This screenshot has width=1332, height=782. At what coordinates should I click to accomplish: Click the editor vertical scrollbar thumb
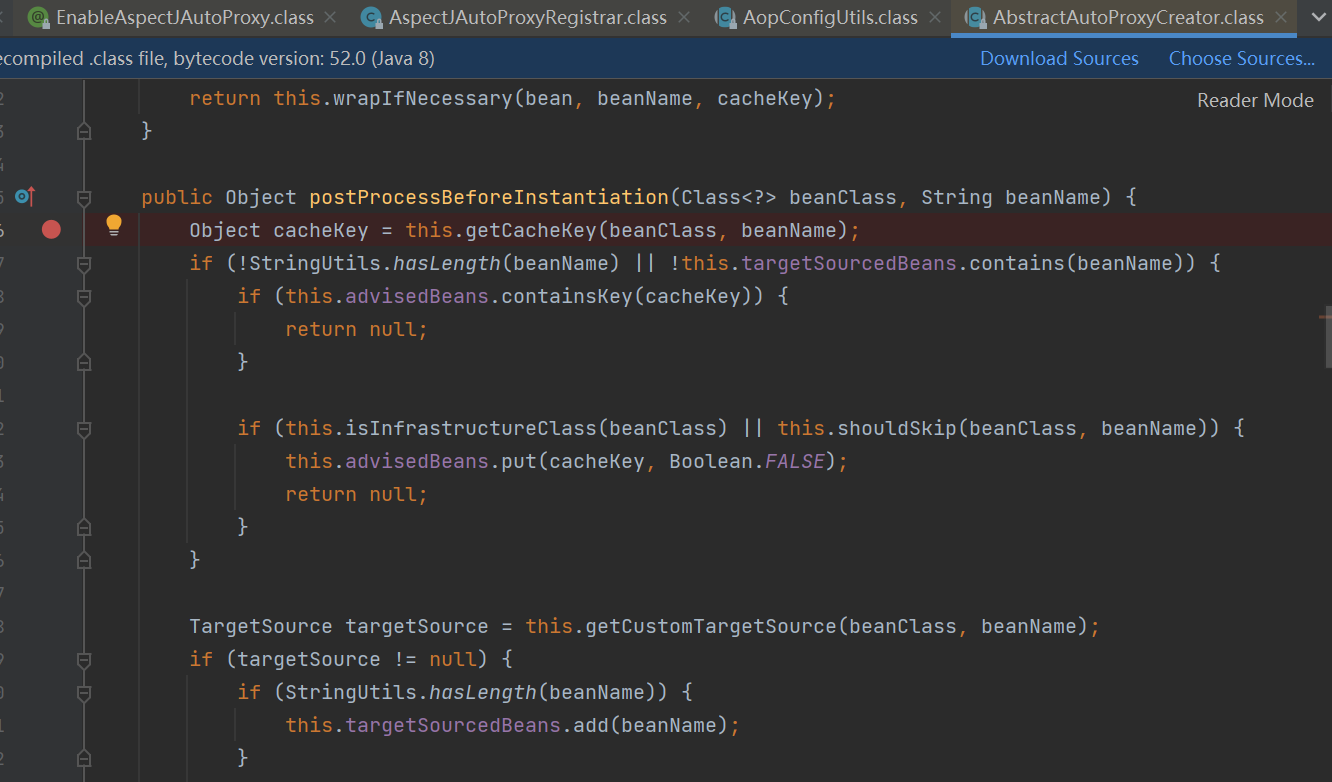tap(1327, 335)
